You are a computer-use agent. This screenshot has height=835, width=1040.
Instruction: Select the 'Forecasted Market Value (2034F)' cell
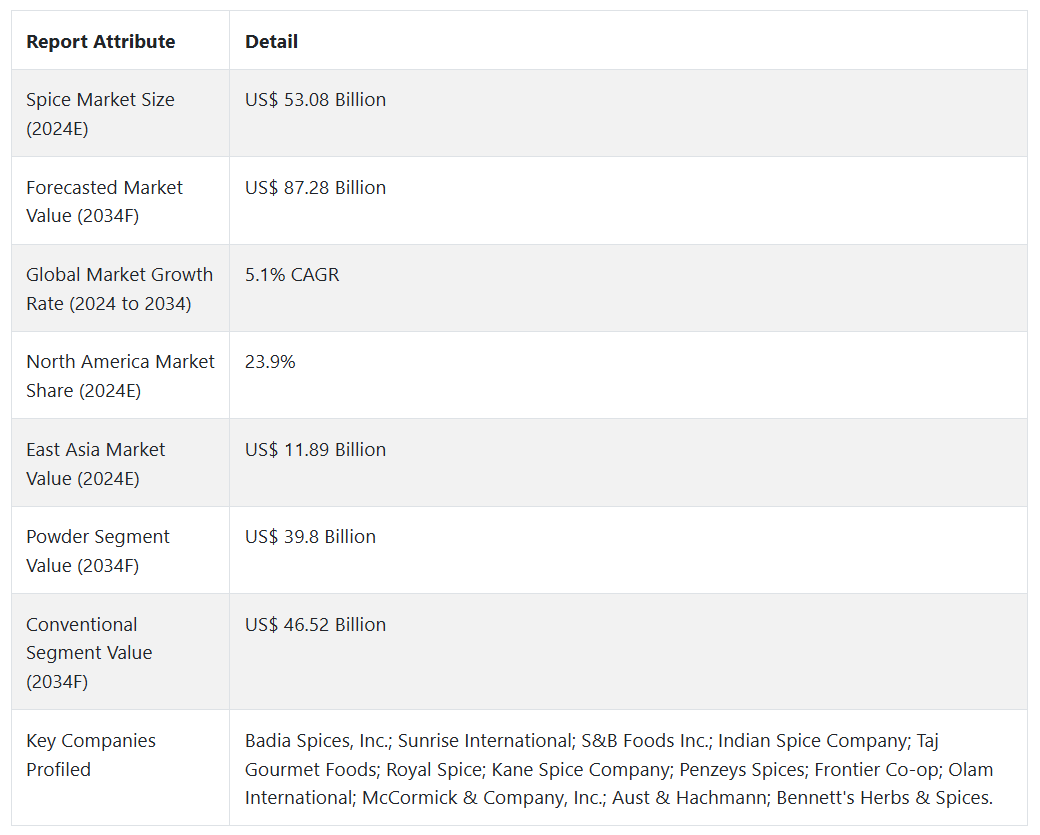(x=104, y=201)
